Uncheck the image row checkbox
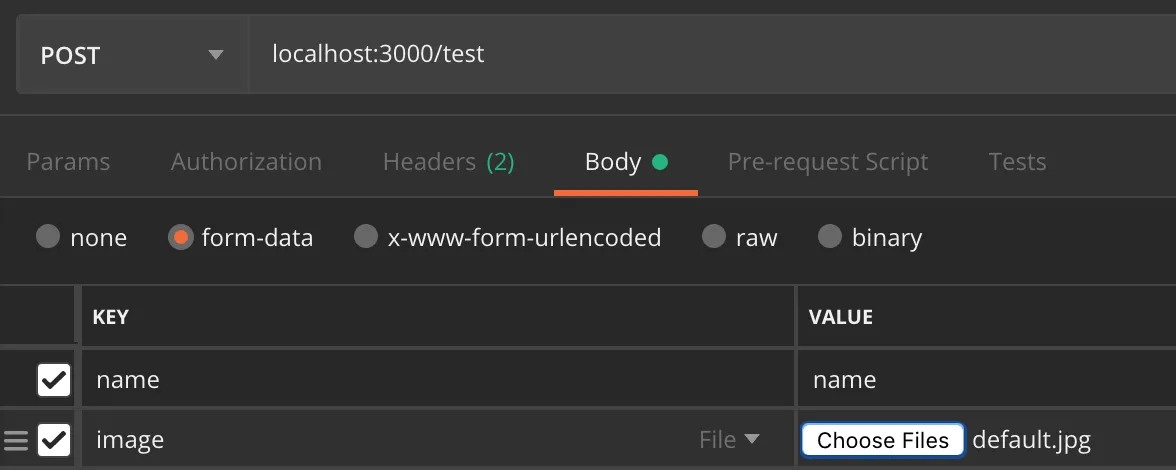This screenshot has height=470, width=1176. [53, 440]
